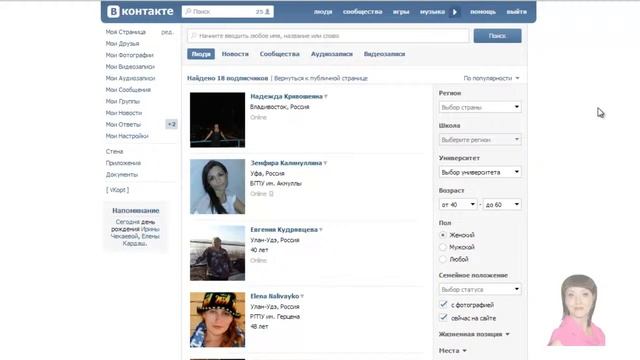Switch to the Новости tab
This screenshot has height=360, width=640.
point(235,54)
